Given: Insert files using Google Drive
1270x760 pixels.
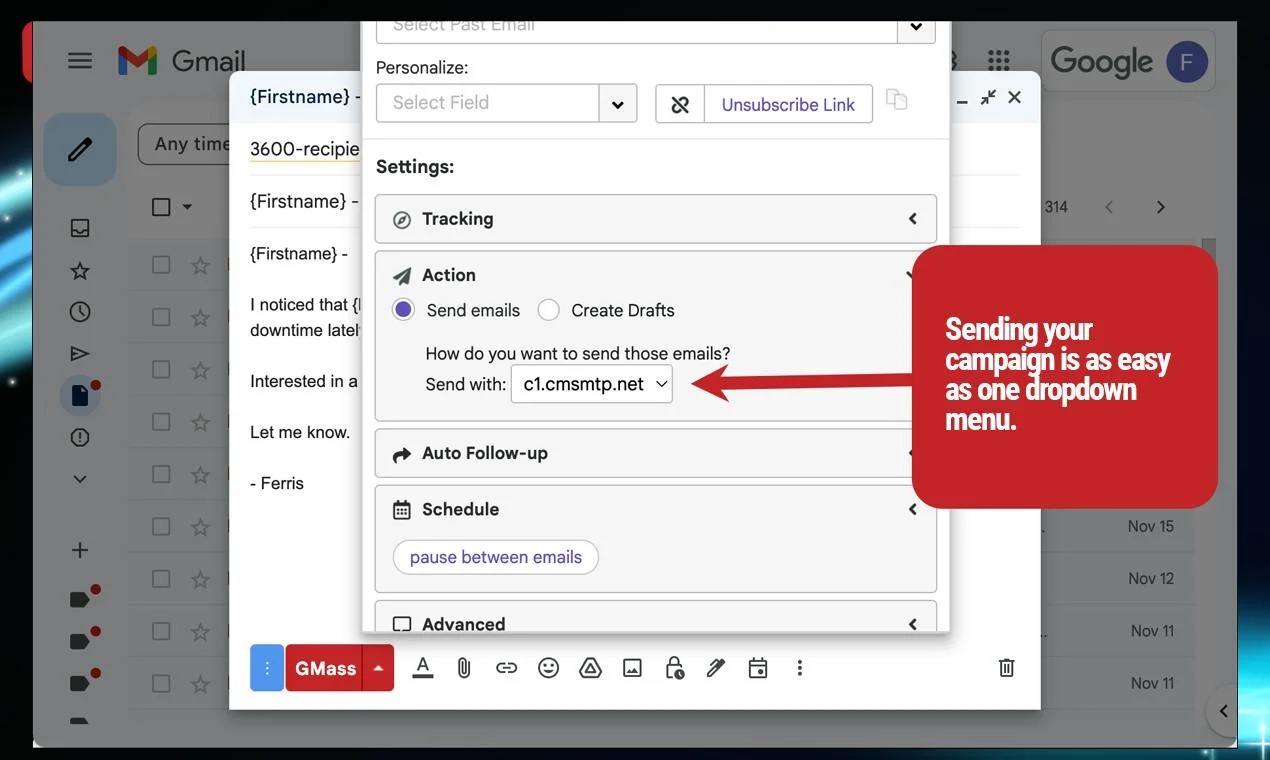Looking at the screenshot, I should (x=590, y=668).
